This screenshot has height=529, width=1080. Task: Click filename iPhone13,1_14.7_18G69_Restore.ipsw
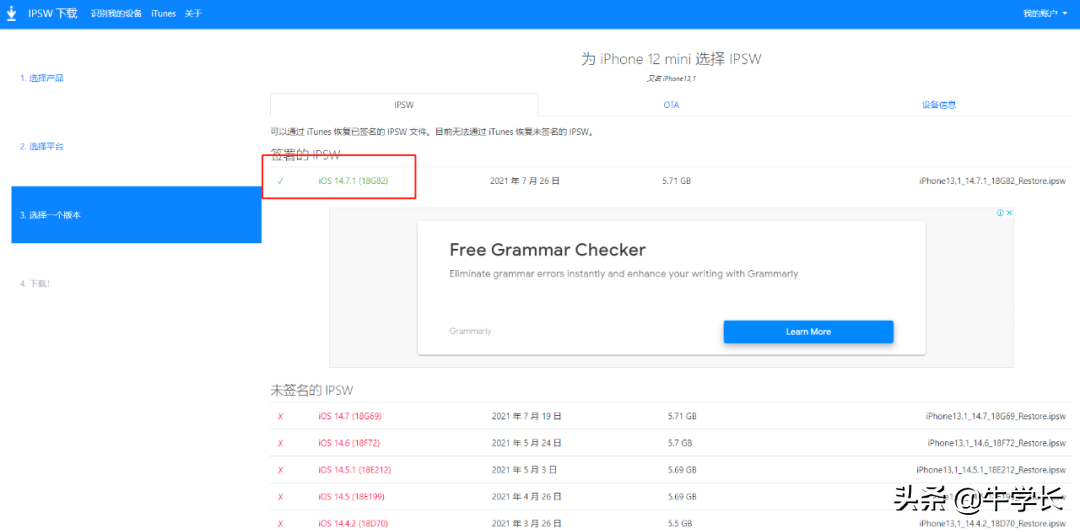coord(996,416)
